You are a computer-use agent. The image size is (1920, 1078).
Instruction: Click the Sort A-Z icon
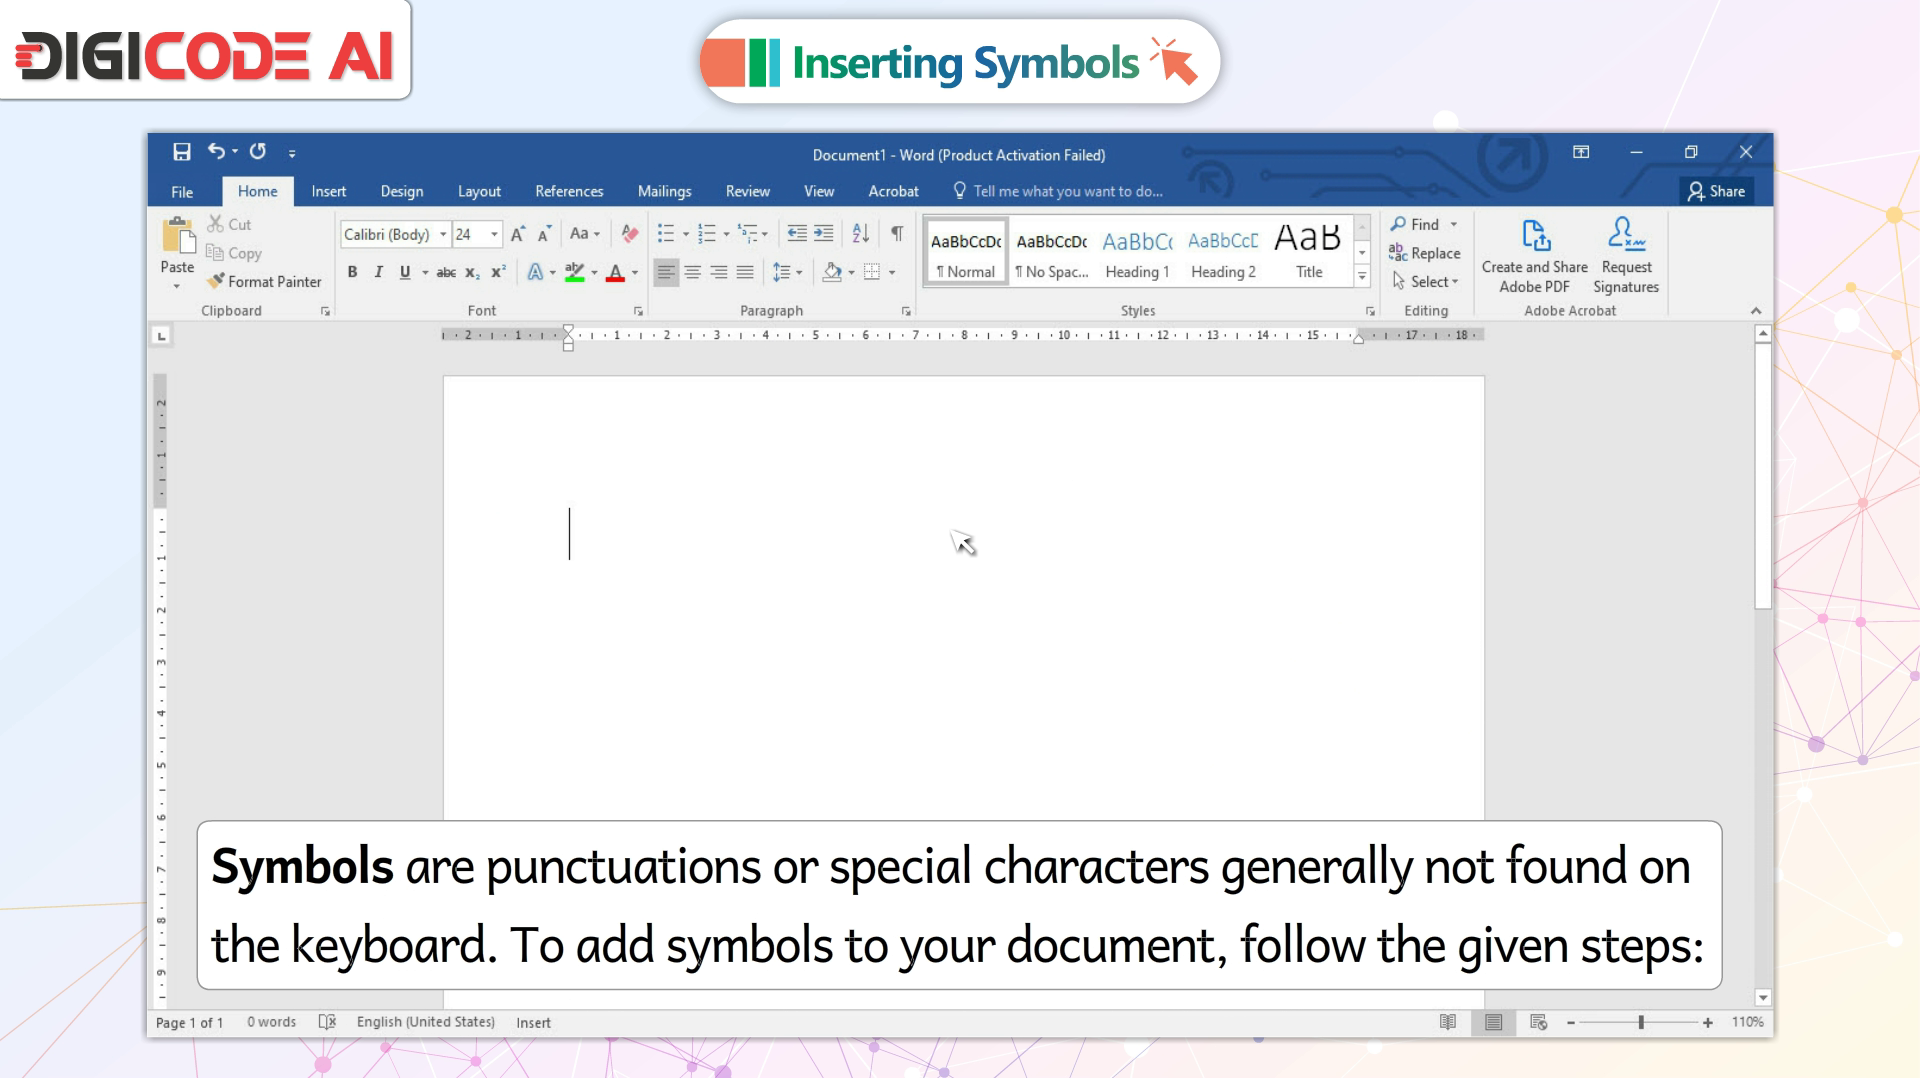coord(861,234)
